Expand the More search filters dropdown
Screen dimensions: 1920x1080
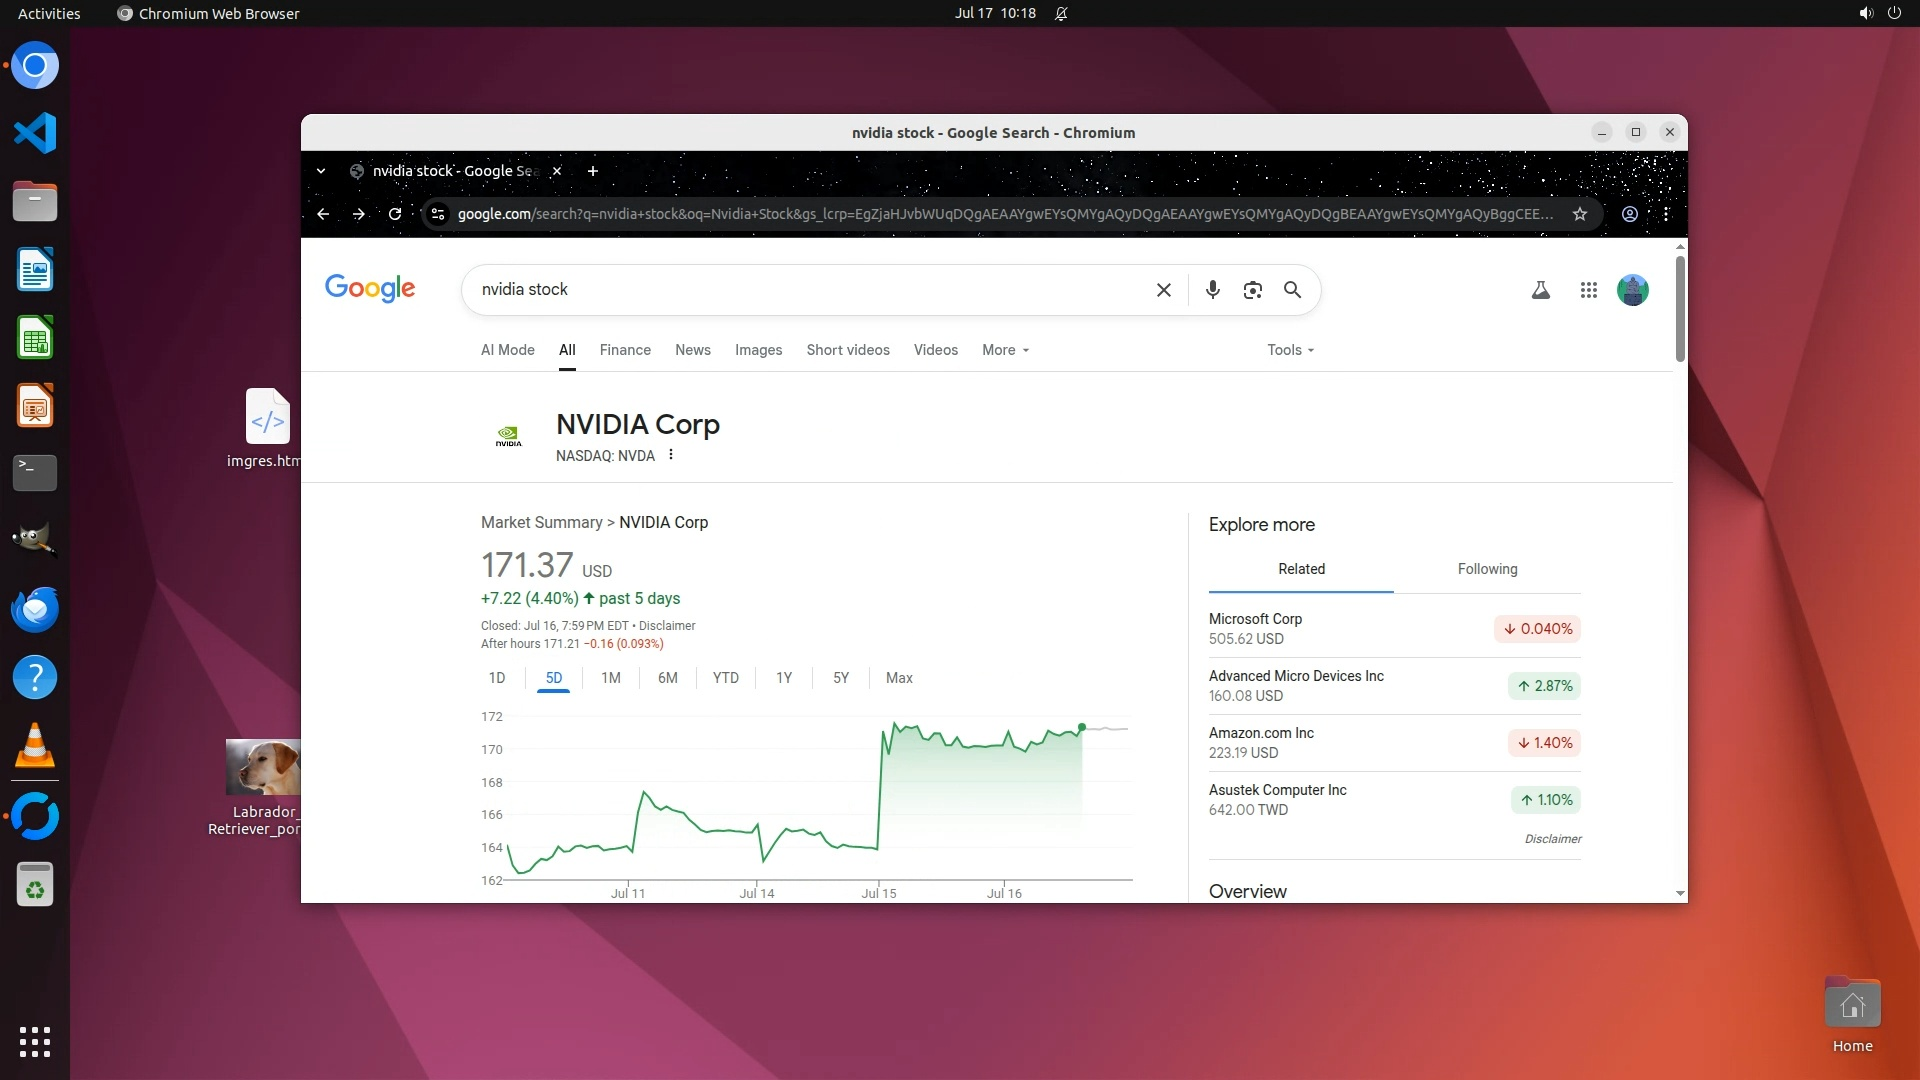pos(1004,350)
